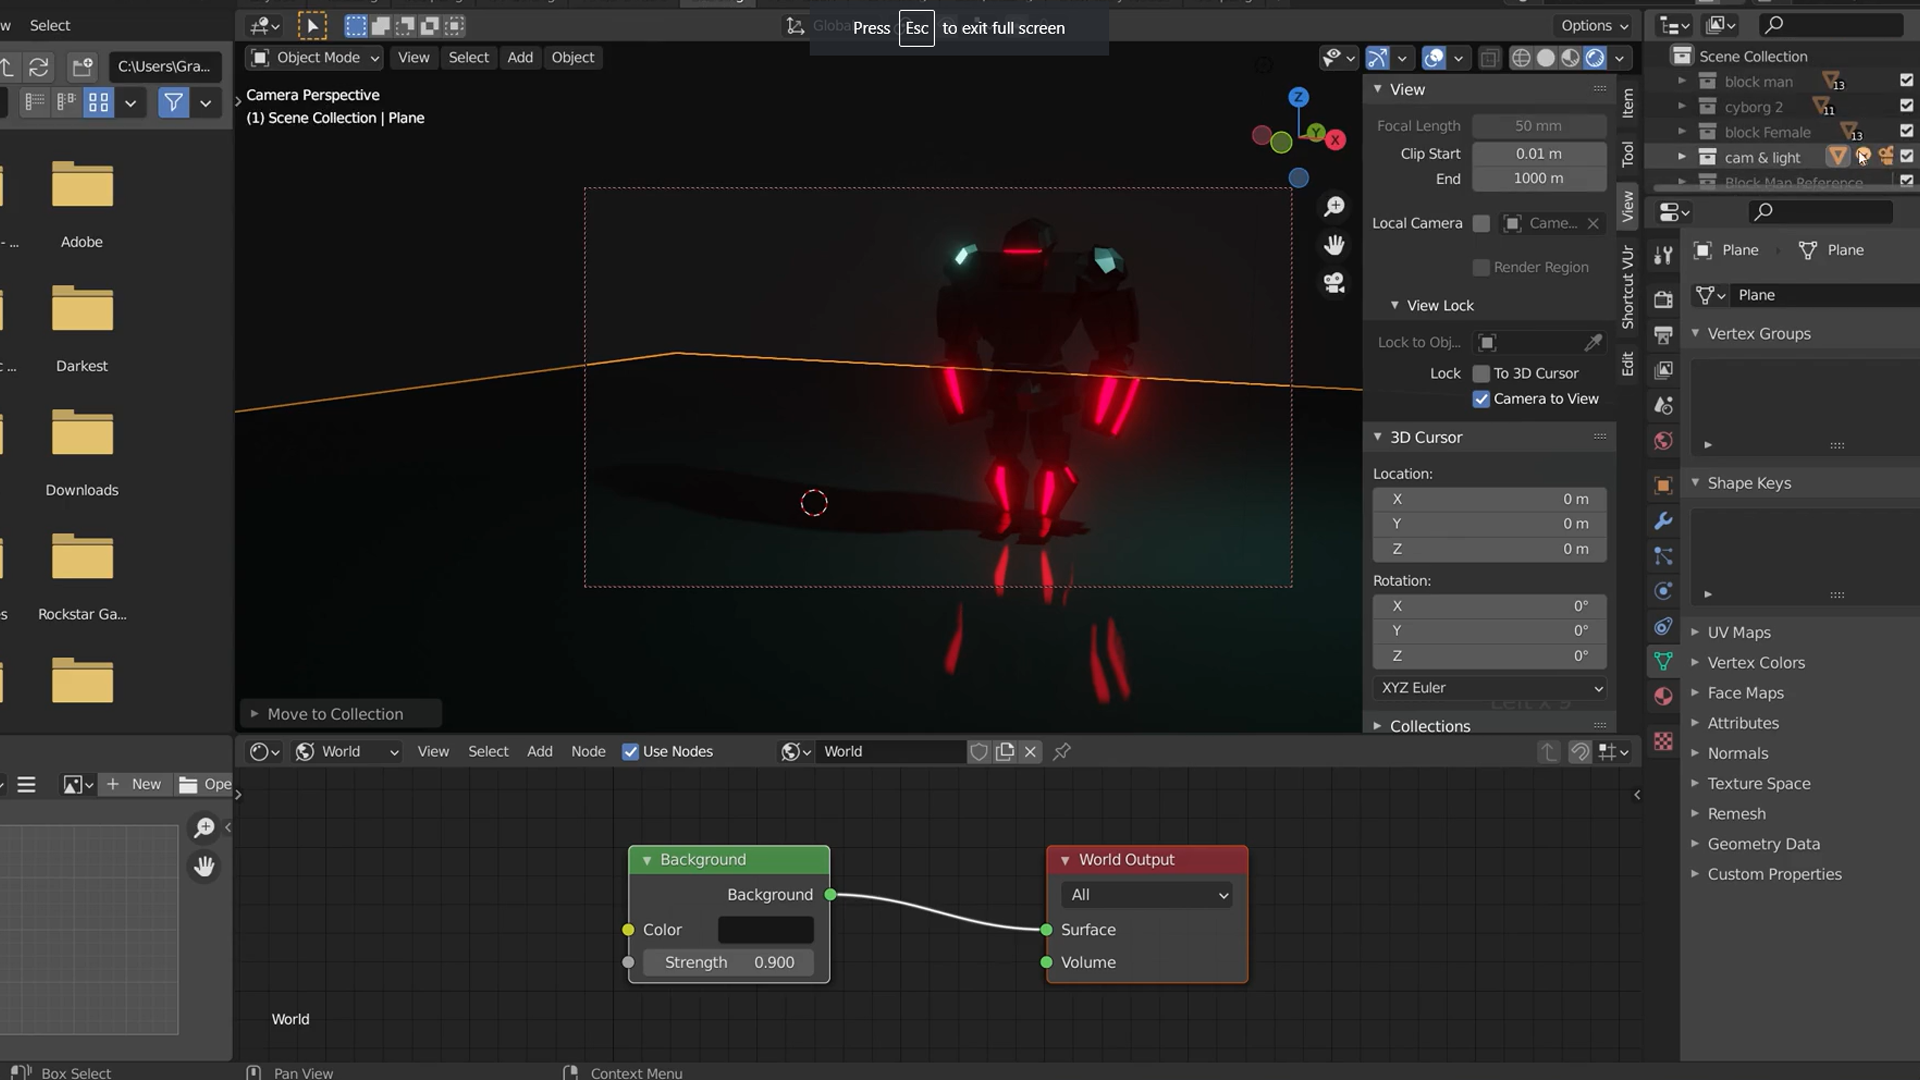Screen dimensions: 1920x1080
Task: Open the World properties tab icon
Action: tap(1663, 441)
